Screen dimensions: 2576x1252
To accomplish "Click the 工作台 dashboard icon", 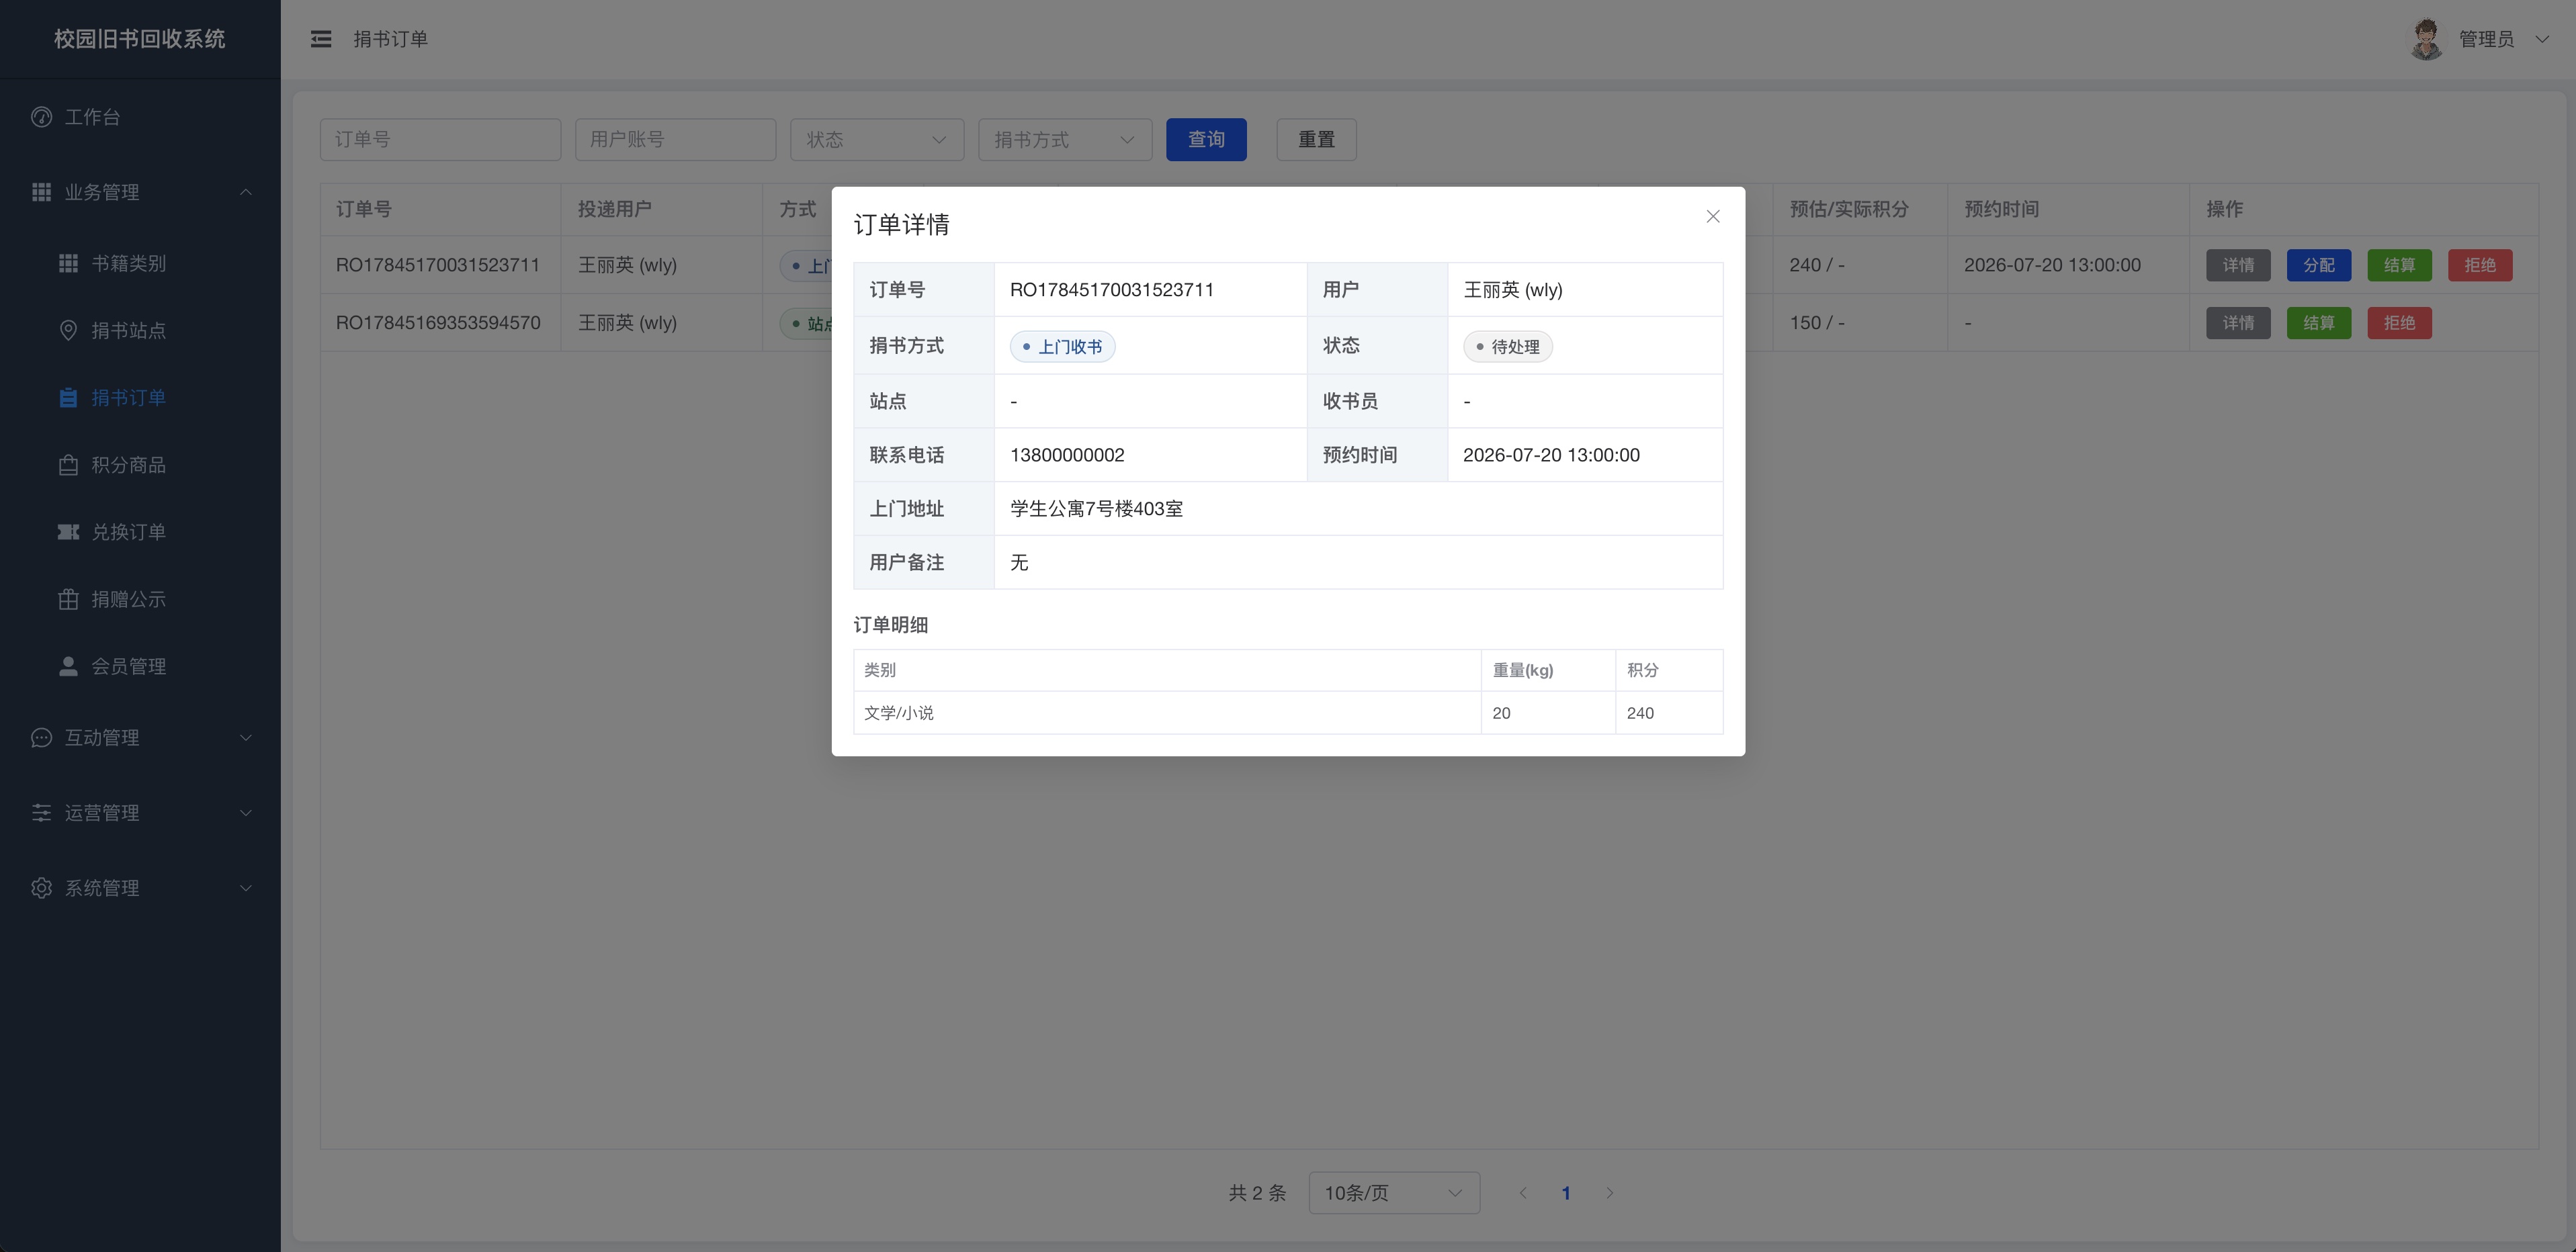I will tap(41, 117).
